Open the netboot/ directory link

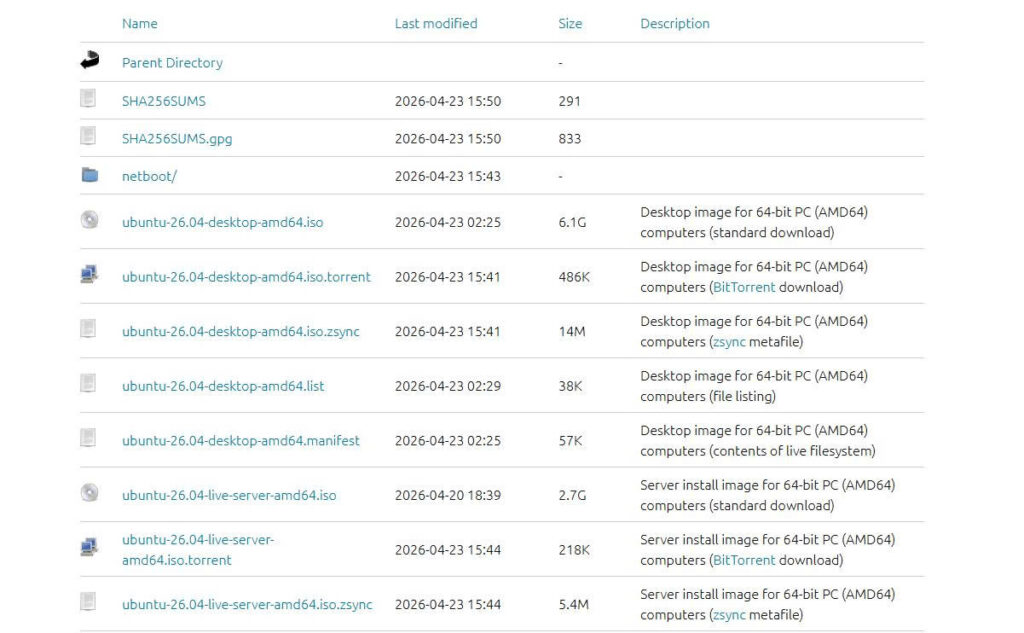[149, 176]
